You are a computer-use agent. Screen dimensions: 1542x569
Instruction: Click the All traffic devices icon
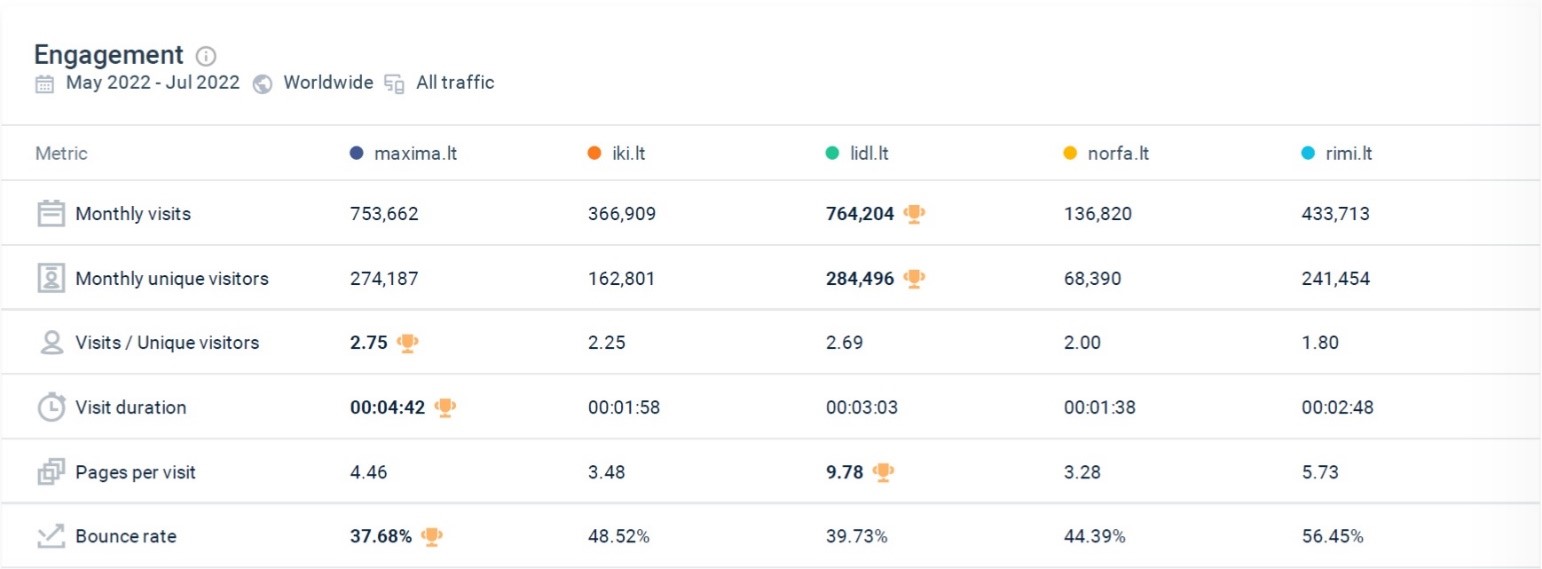[395, 84]
